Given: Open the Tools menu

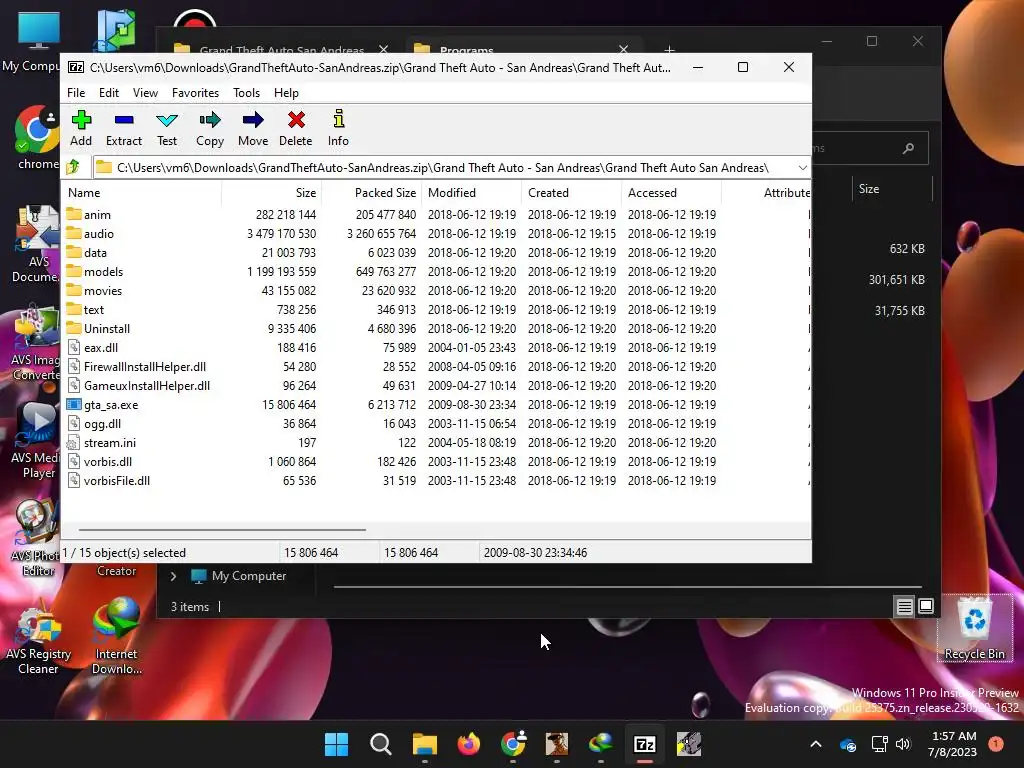Looking at the screenshot, I should (x=246, y=93).
